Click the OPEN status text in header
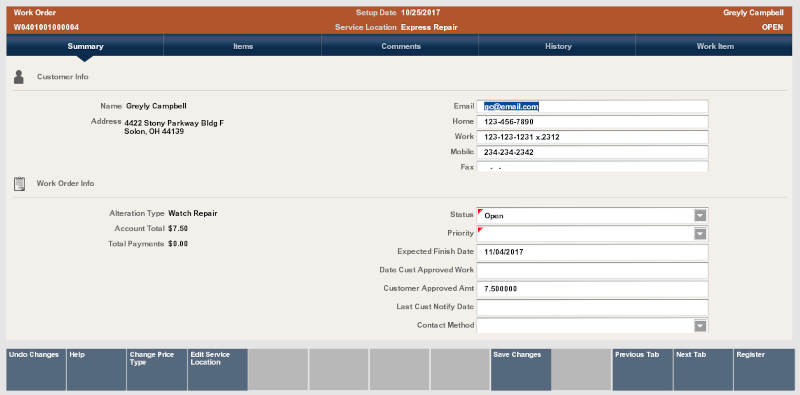 coord(772,28)
